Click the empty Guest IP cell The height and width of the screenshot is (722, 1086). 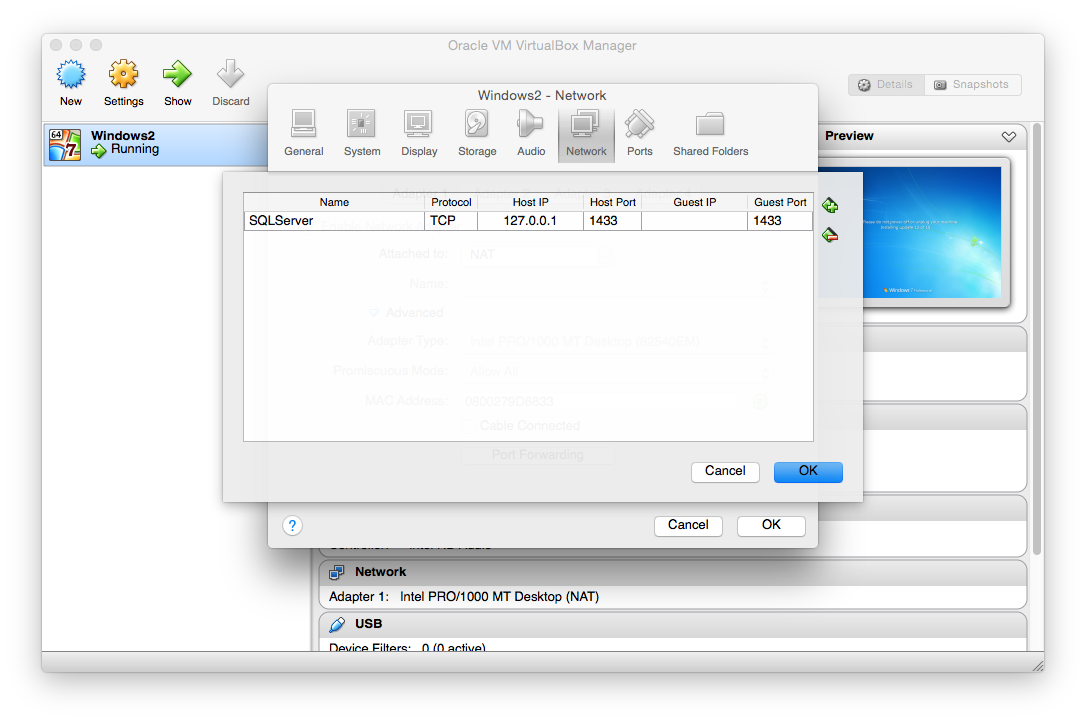coord(695,221)
